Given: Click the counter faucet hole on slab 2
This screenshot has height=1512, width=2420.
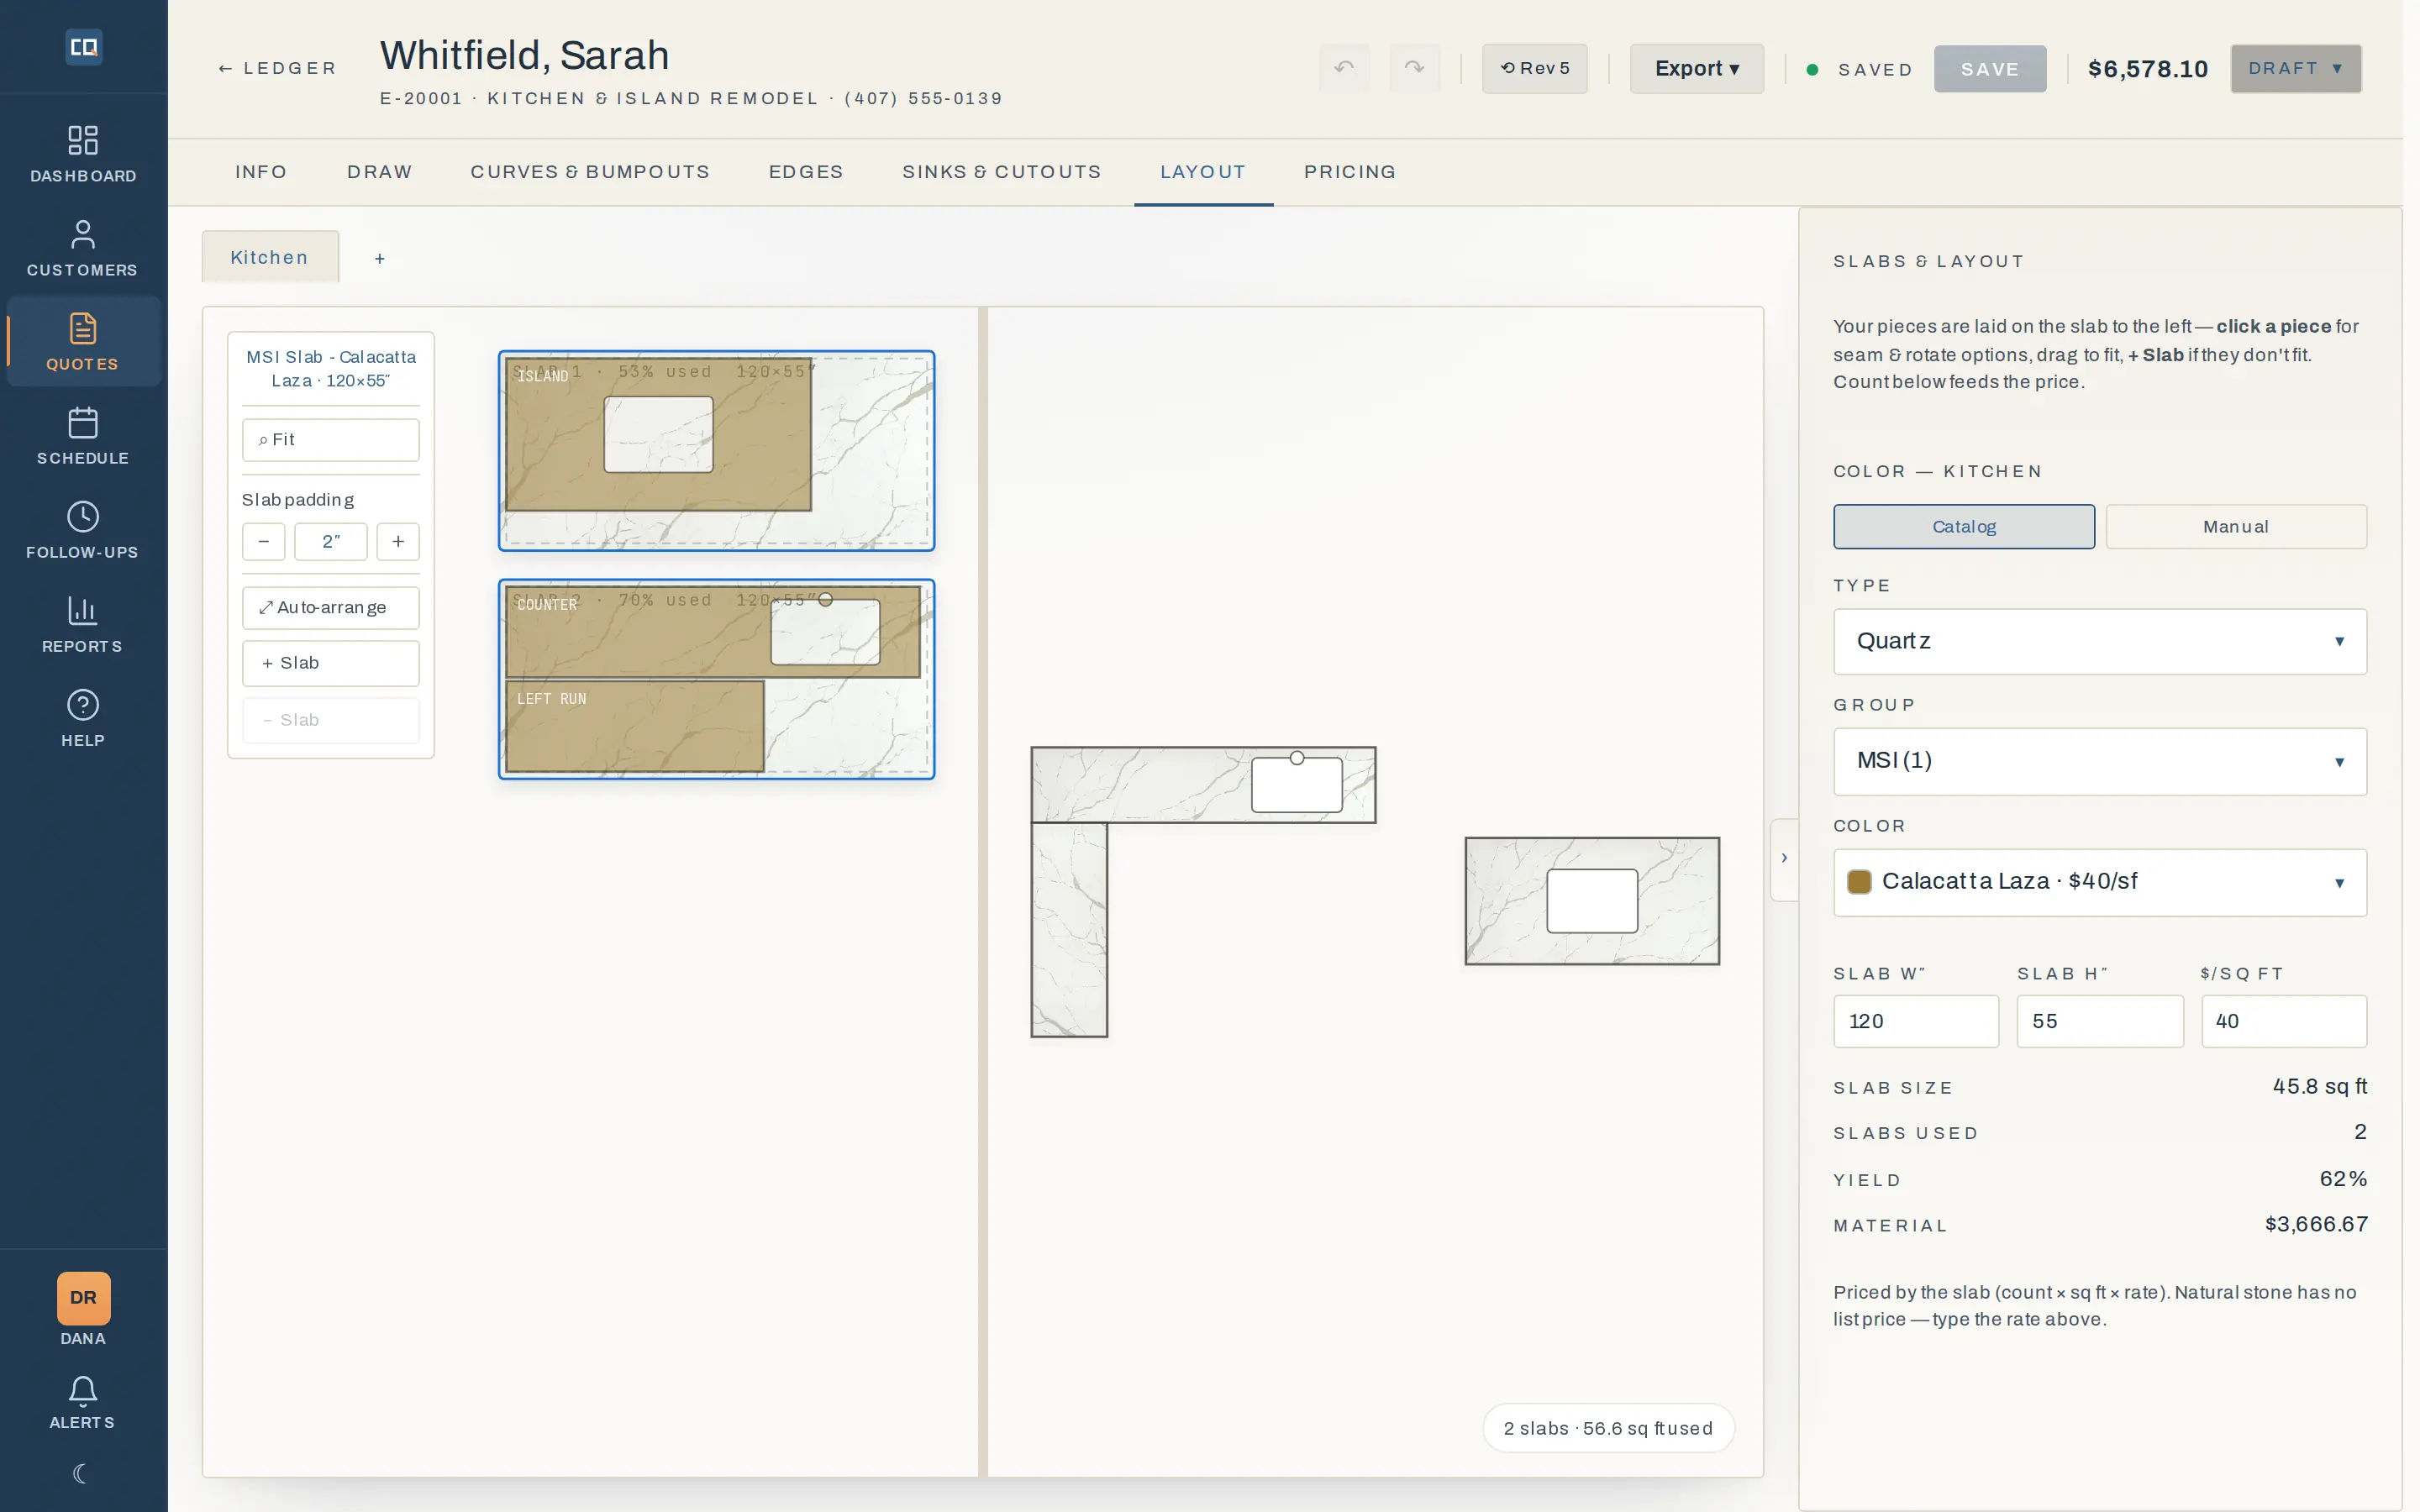Looking at the screenshot, I should 825,599.
